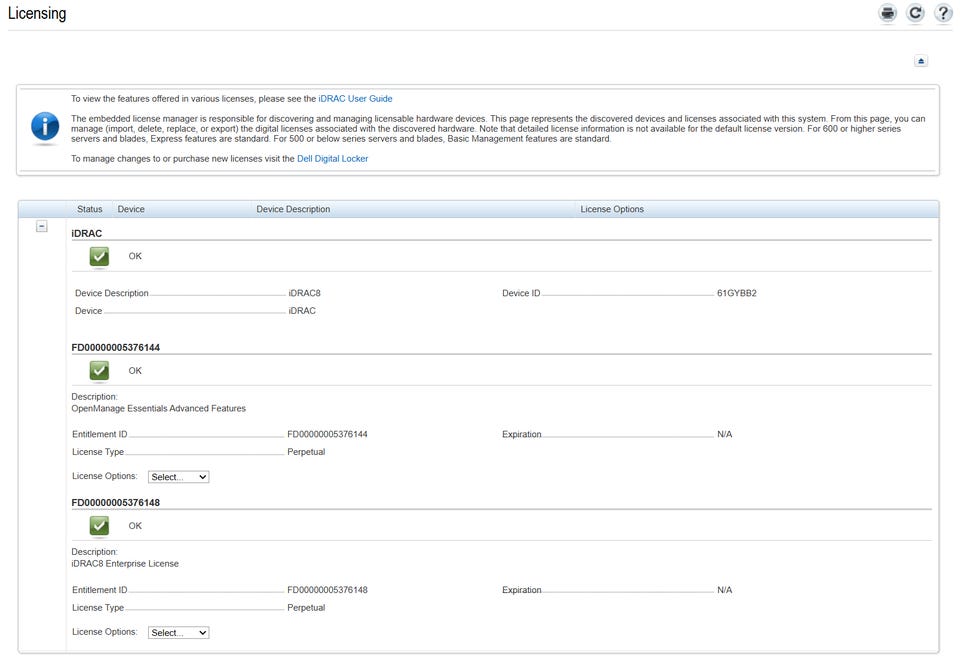Screen dimensions: 960x670
Task: Click Expiration N/A value for FD00000005376148
Action: point(725,590)
